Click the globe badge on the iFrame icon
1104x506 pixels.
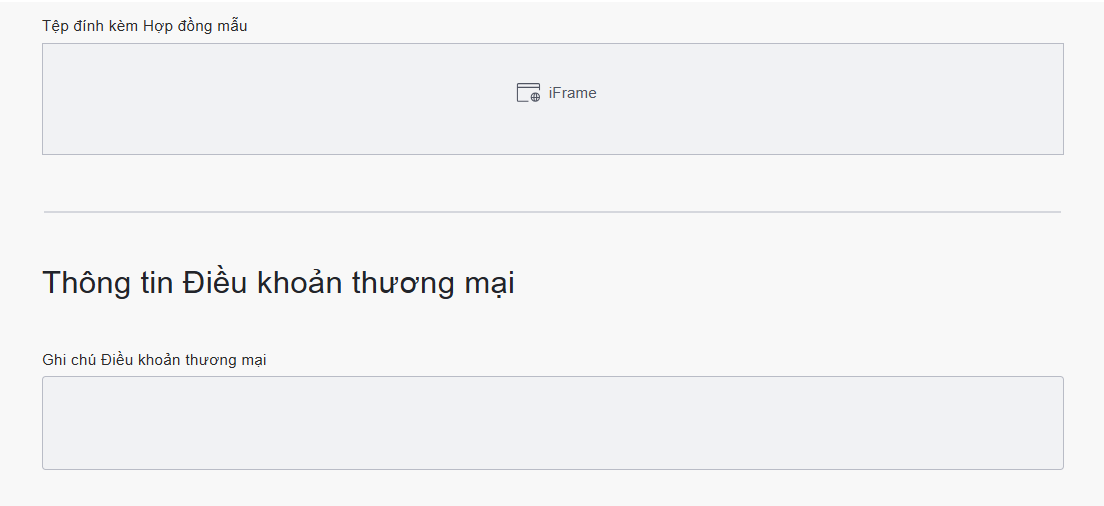tap(535, 97)
